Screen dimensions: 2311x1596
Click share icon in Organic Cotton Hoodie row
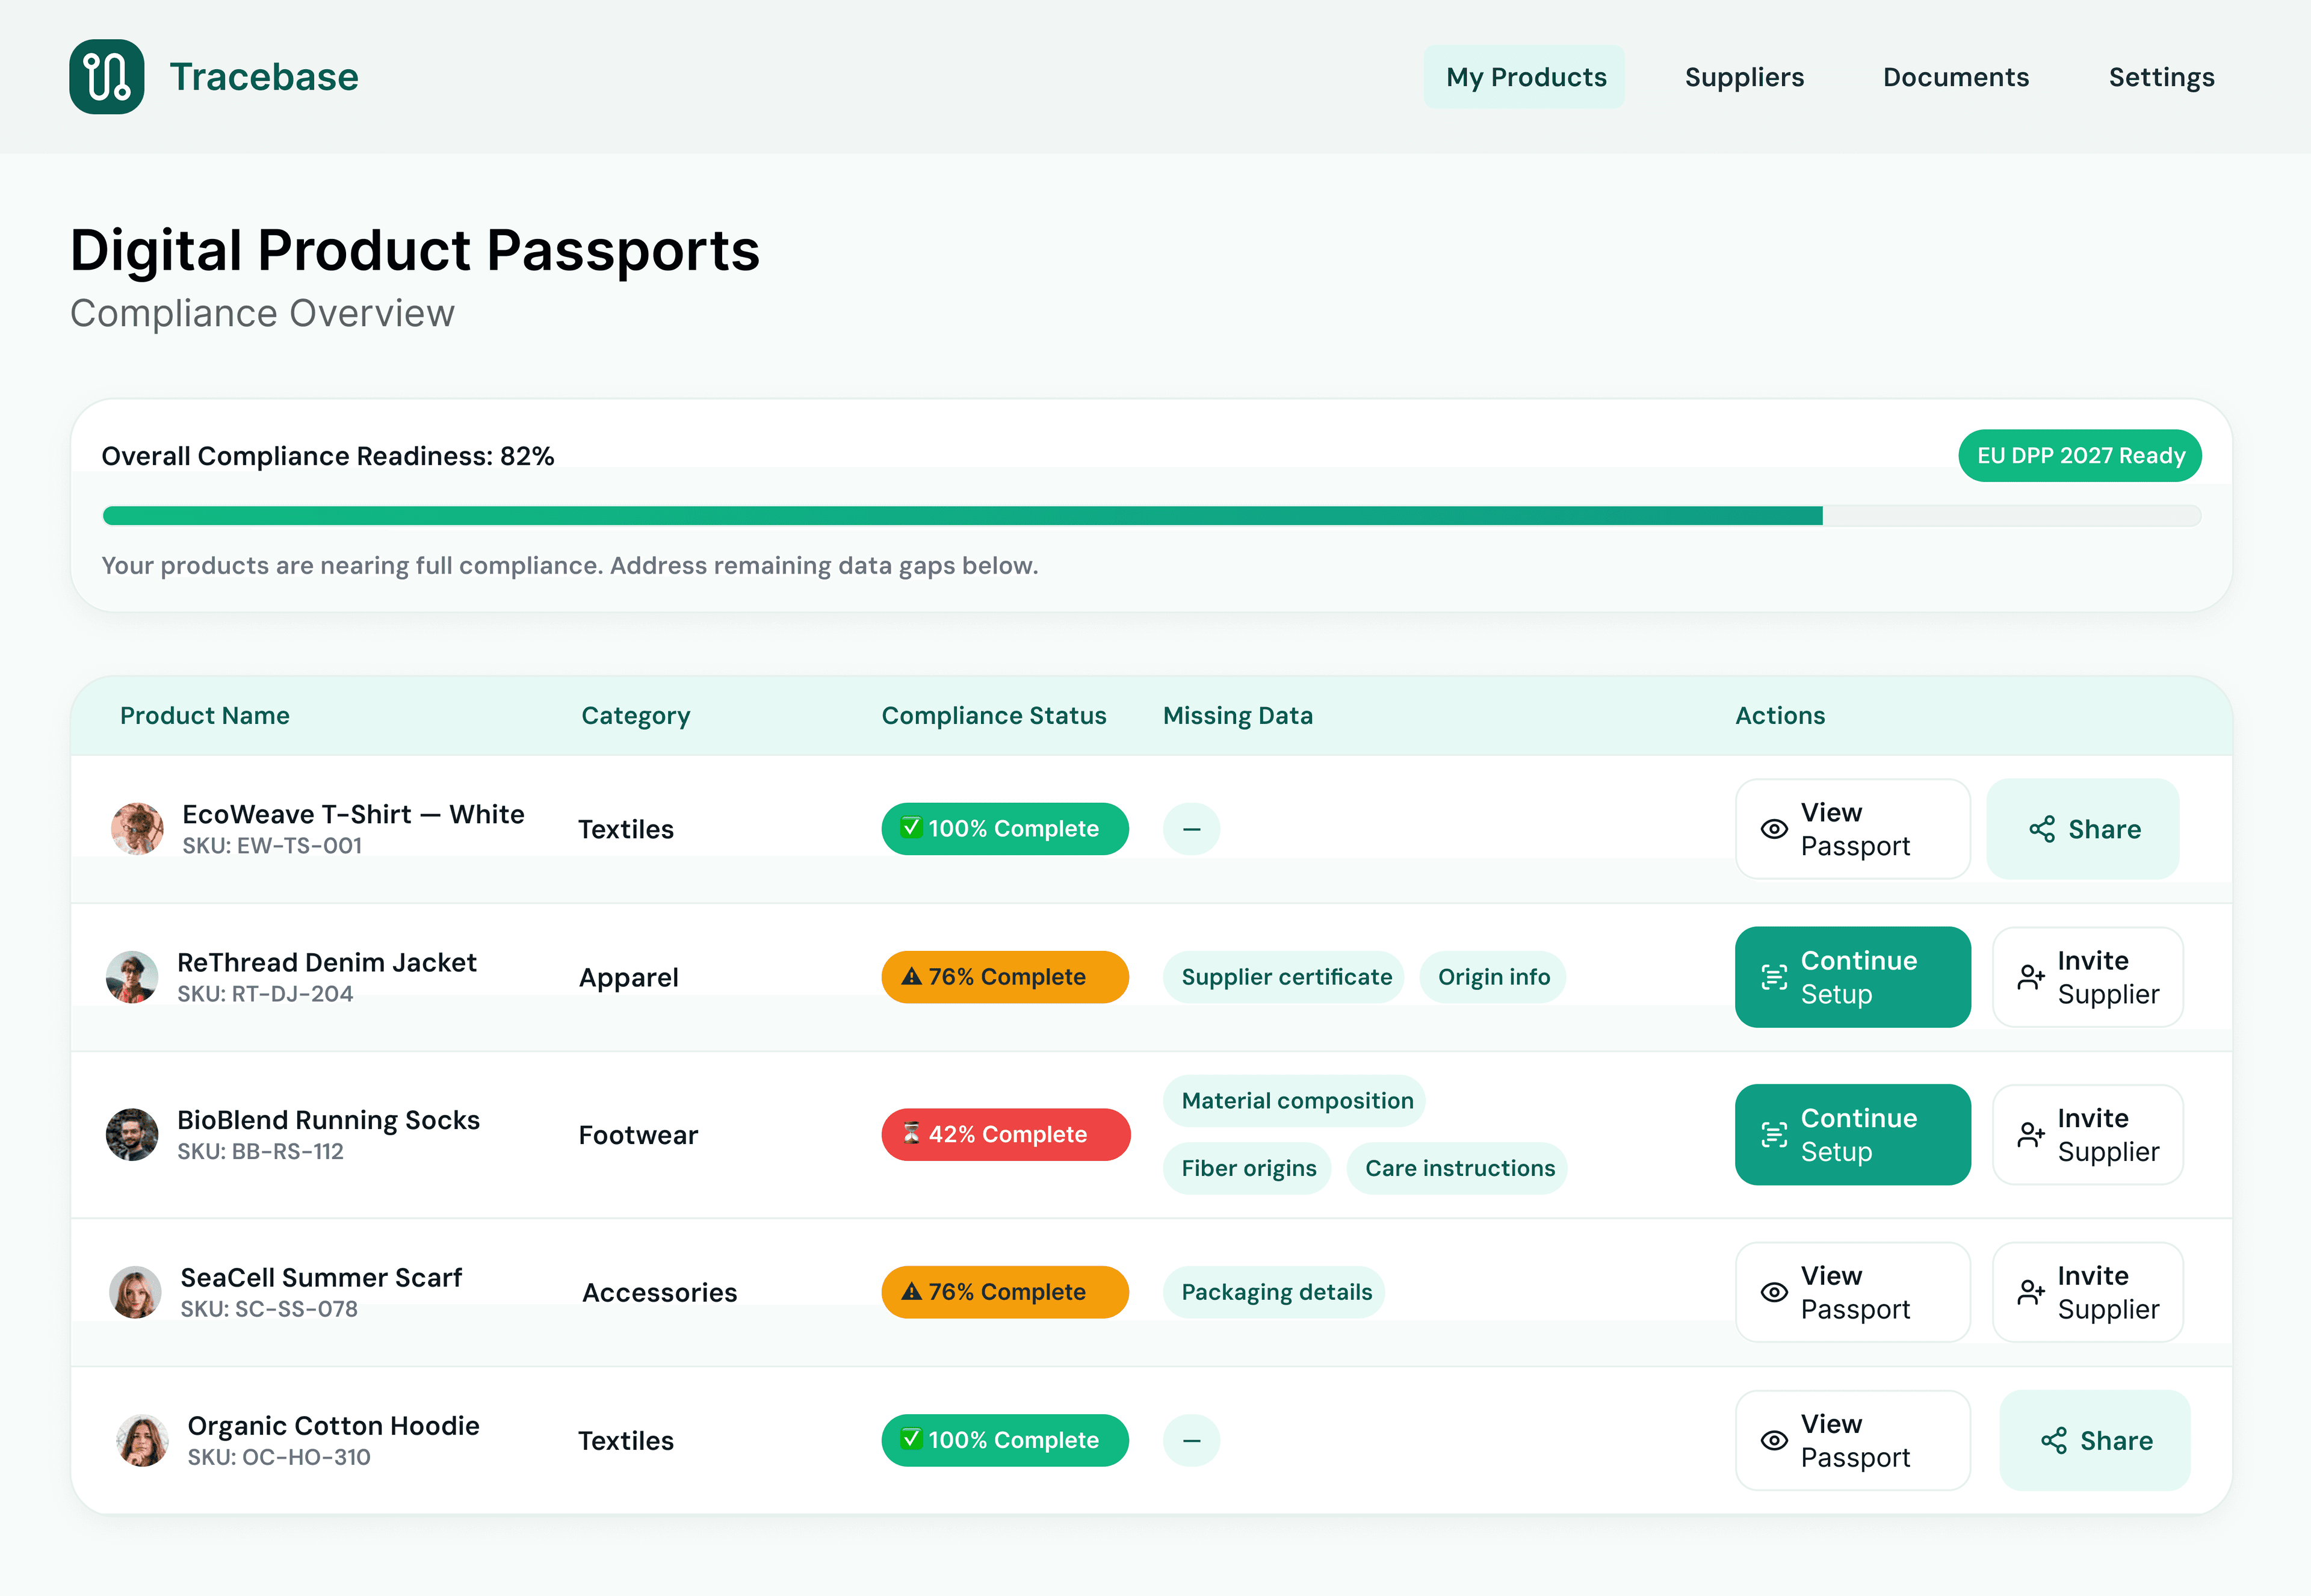pos(2054,1441)
